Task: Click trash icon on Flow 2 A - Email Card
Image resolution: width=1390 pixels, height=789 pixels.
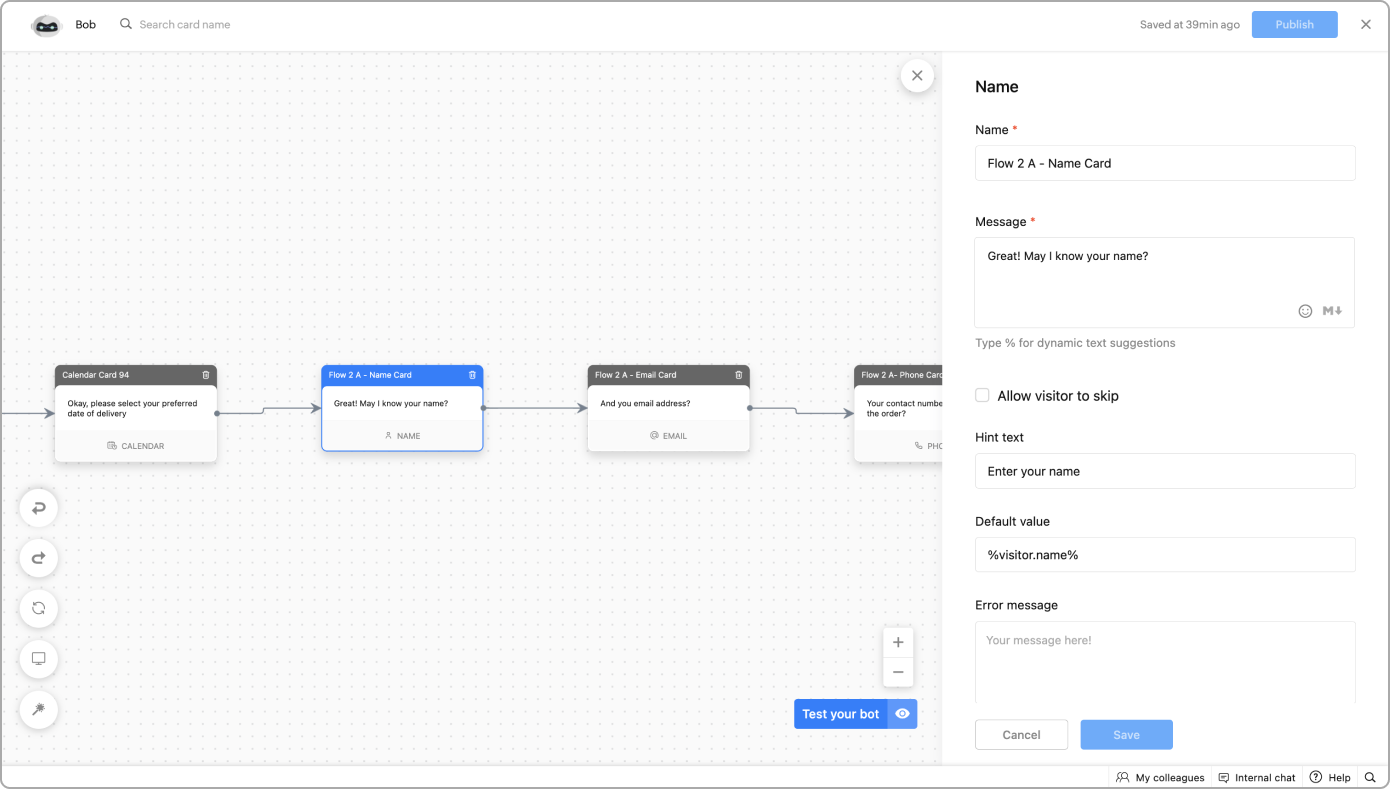Action: [x=739, y=375]
